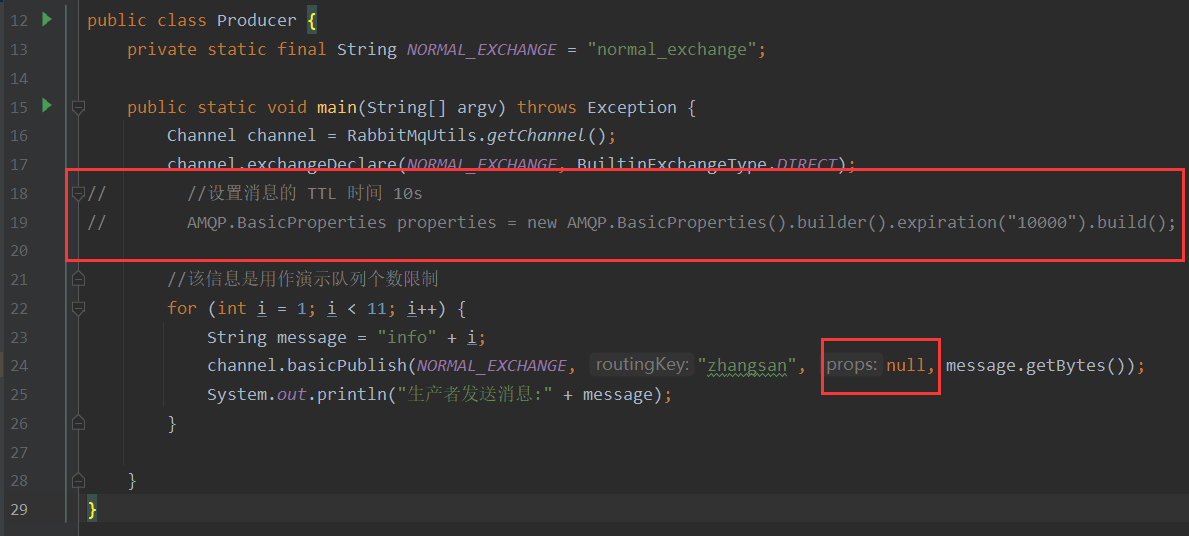The image size is (1189, 536).
Task: Click NORMAL_EXCHANGE in the line 13 declaration
Action: (x=482, y=50)
